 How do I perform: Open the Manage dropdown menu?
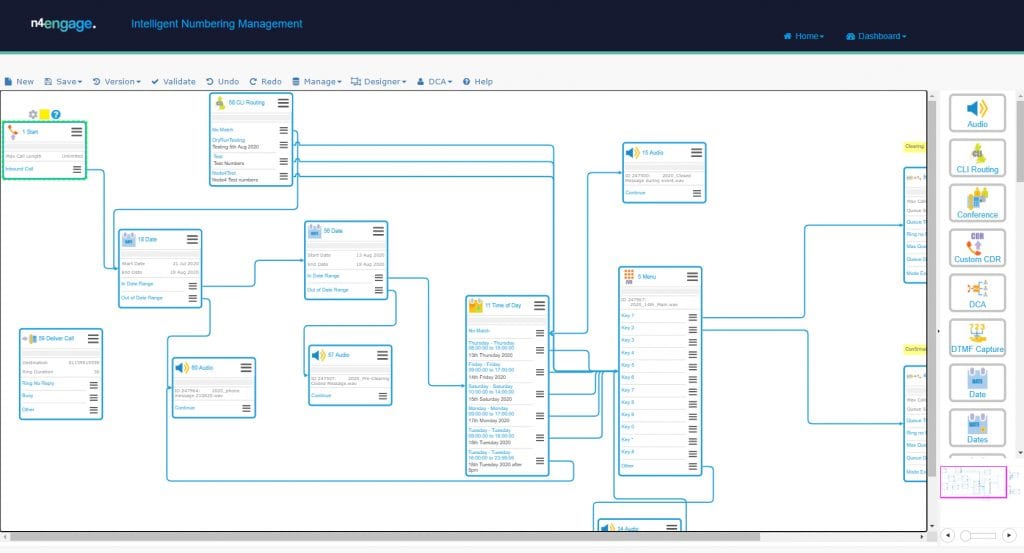pos(317,82)
